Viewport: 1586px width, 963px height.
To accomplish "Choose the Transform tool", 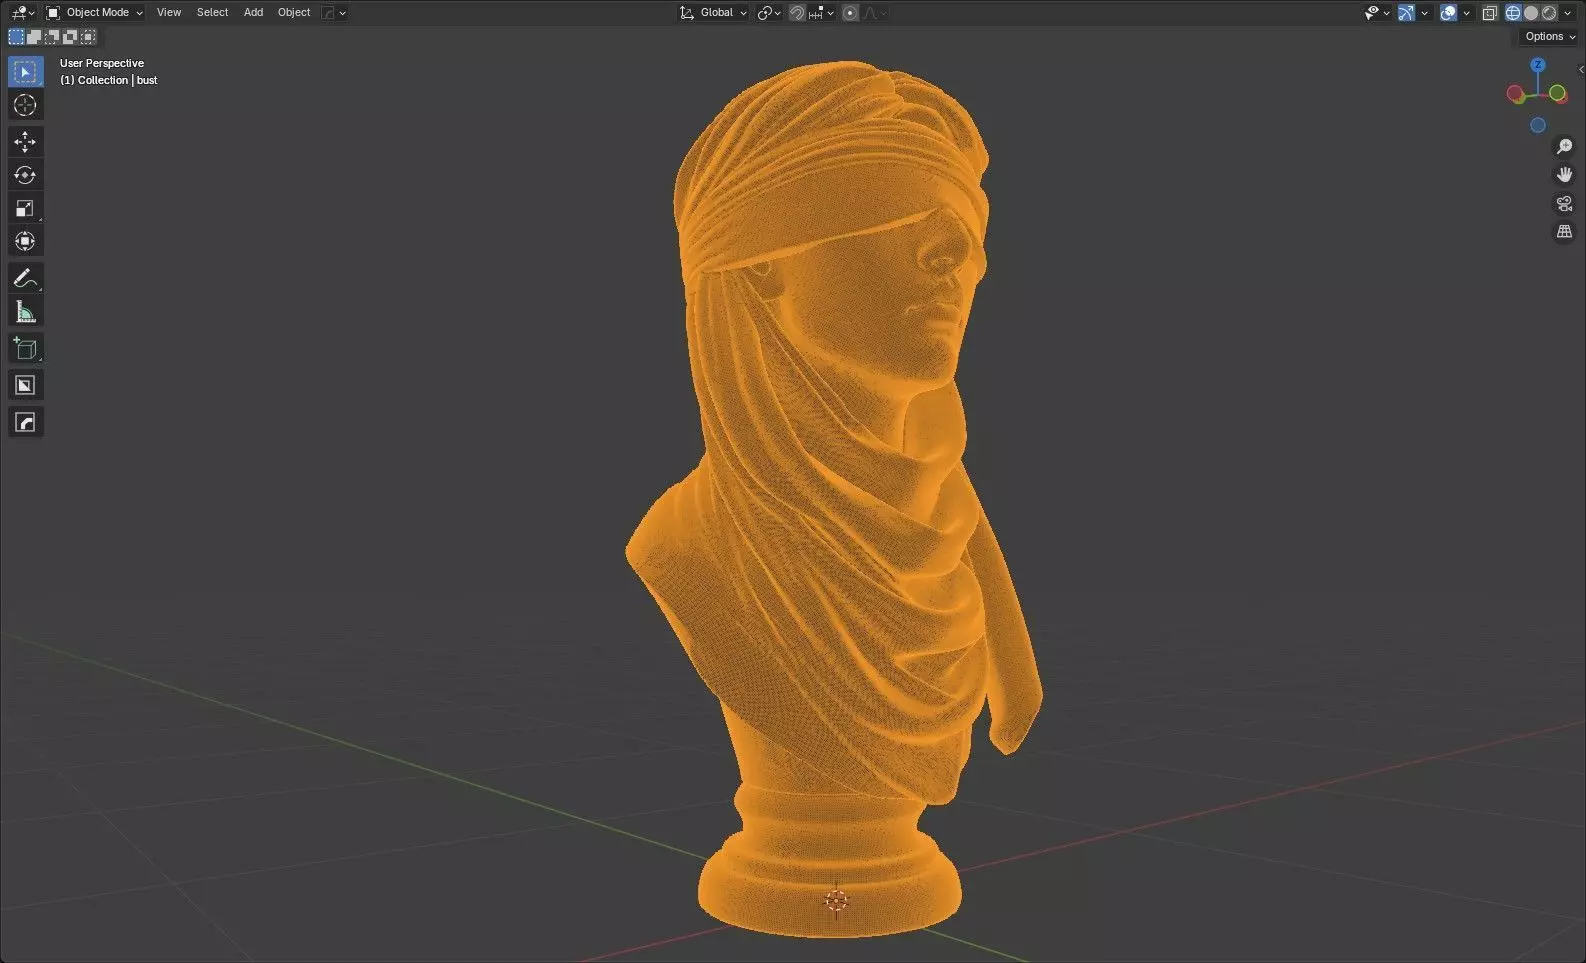I will tap(25, 241).
